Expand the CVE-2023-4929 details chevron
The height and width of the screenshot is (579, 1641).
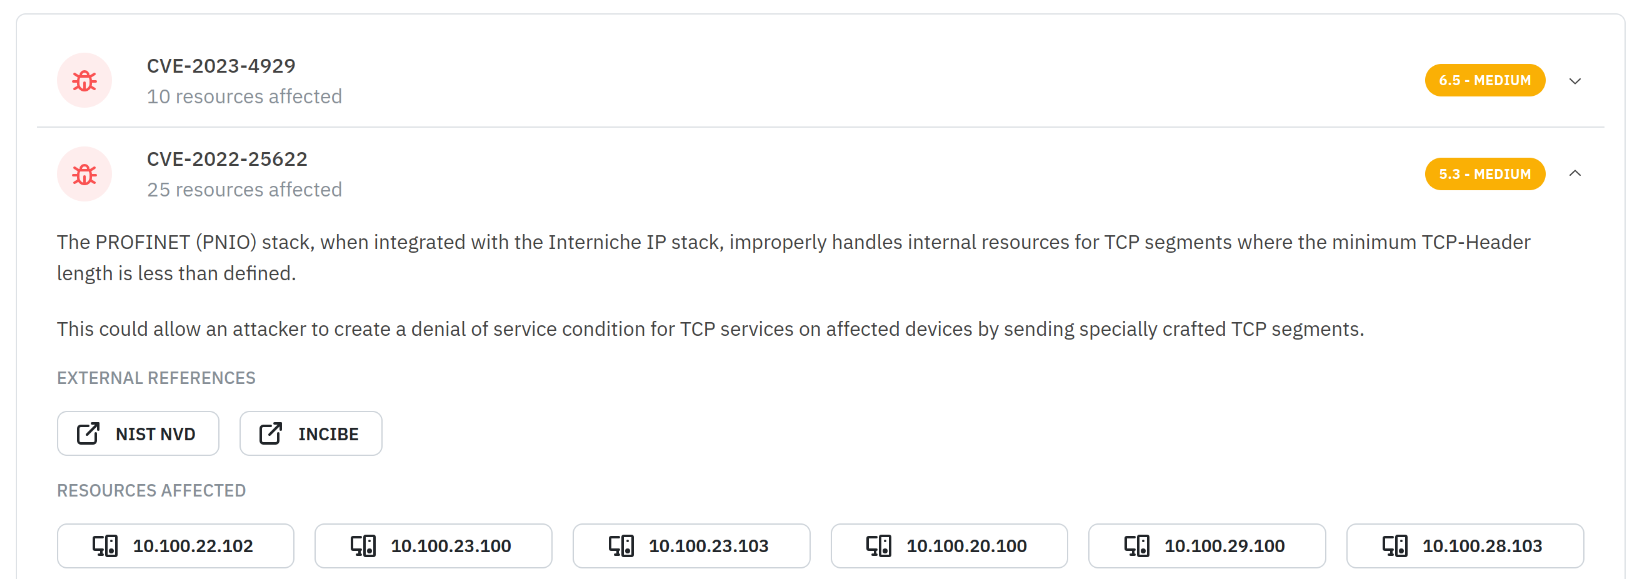[1575, 81]
